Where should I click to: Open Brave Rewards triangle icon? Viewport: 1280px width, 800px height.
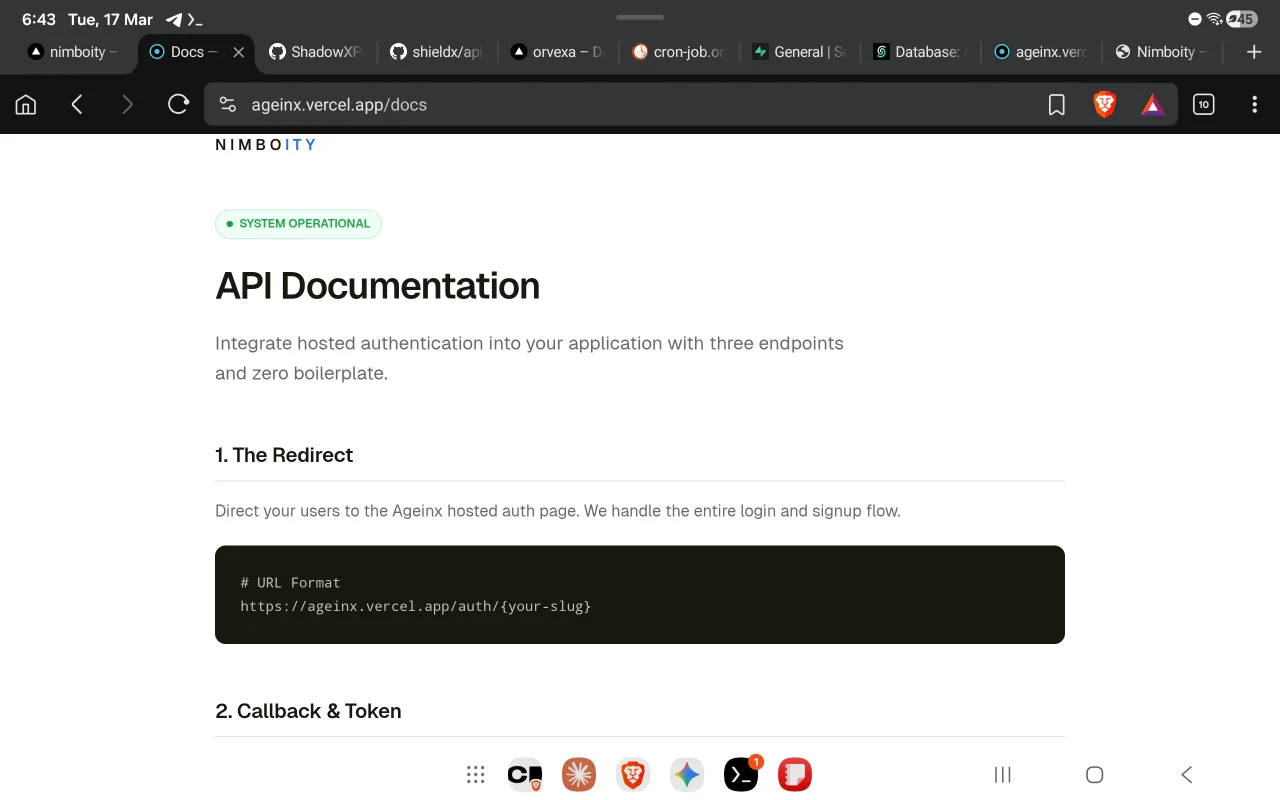click(x=1153, y=105)
